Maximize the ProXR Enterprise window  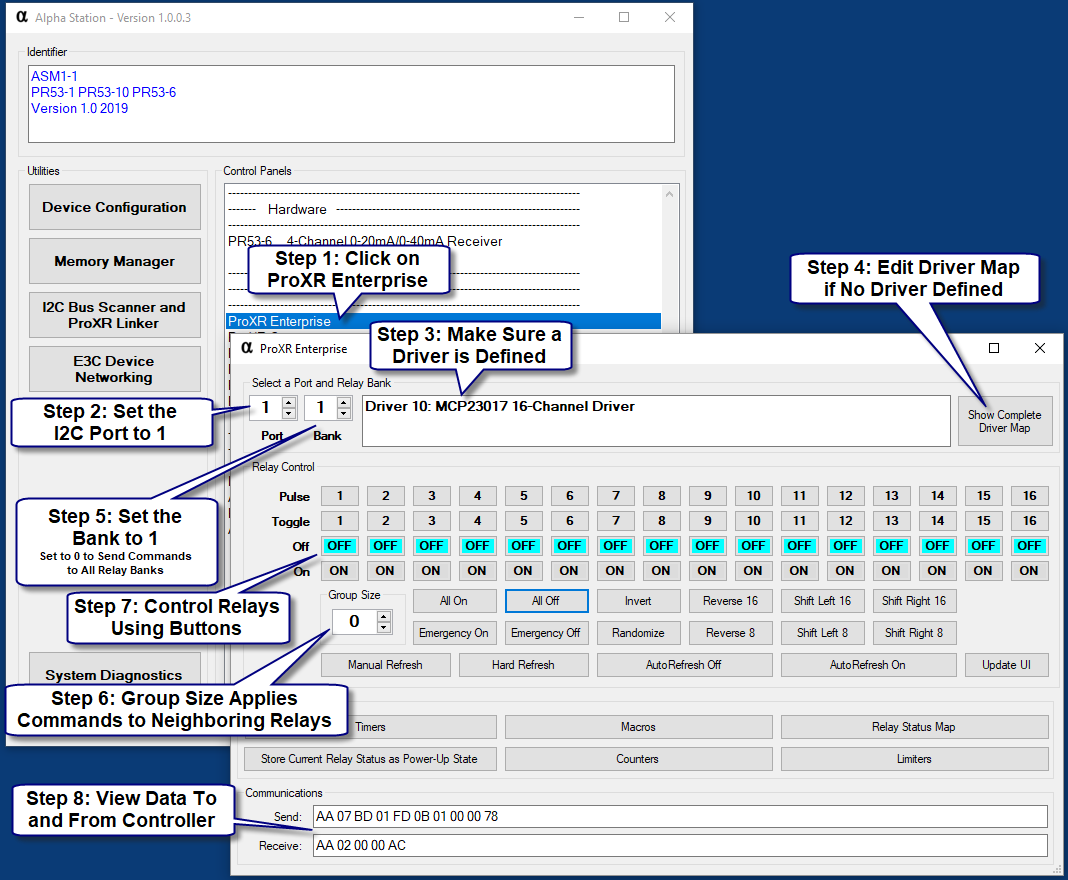click(x=994, y=348)
